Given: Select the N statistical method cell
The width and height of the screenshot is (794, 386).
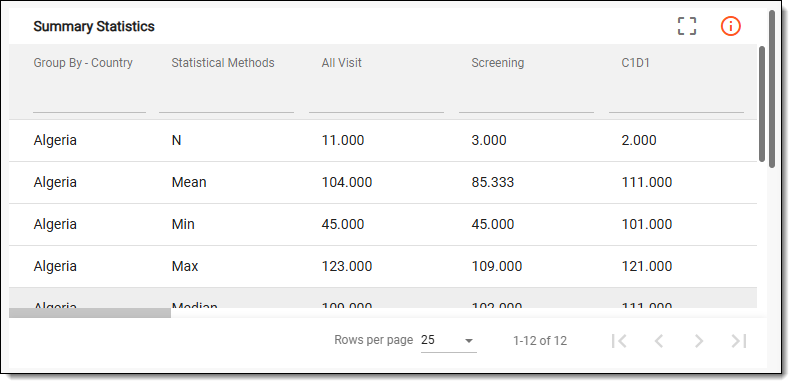Looking at the screenshot, I should coord(176,140).
